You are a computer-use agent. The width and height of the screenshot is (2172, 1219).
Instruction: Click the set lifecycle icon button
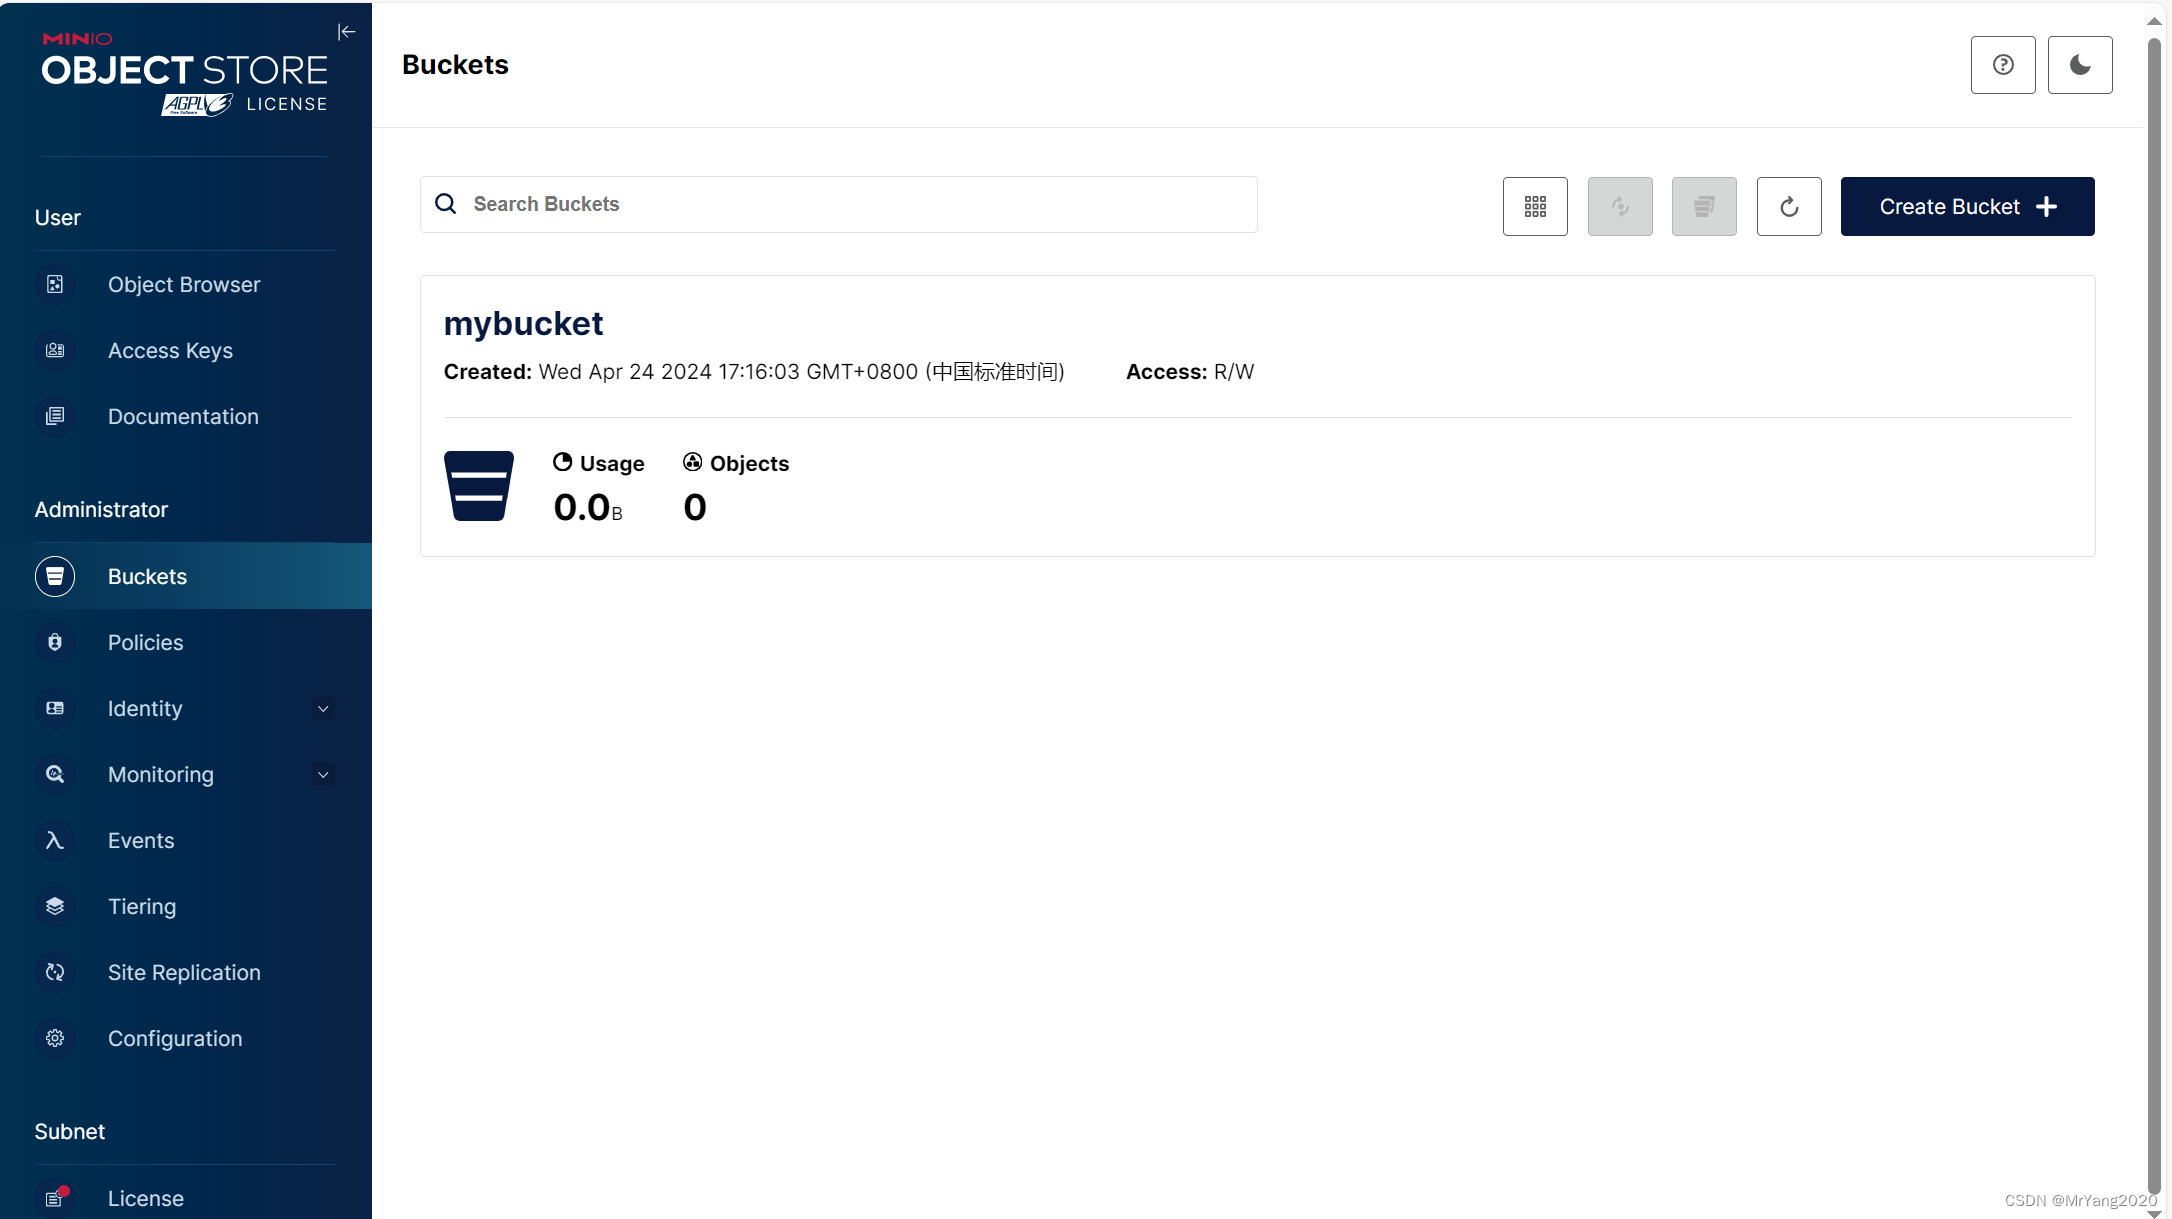click(x=1703, y=207)
